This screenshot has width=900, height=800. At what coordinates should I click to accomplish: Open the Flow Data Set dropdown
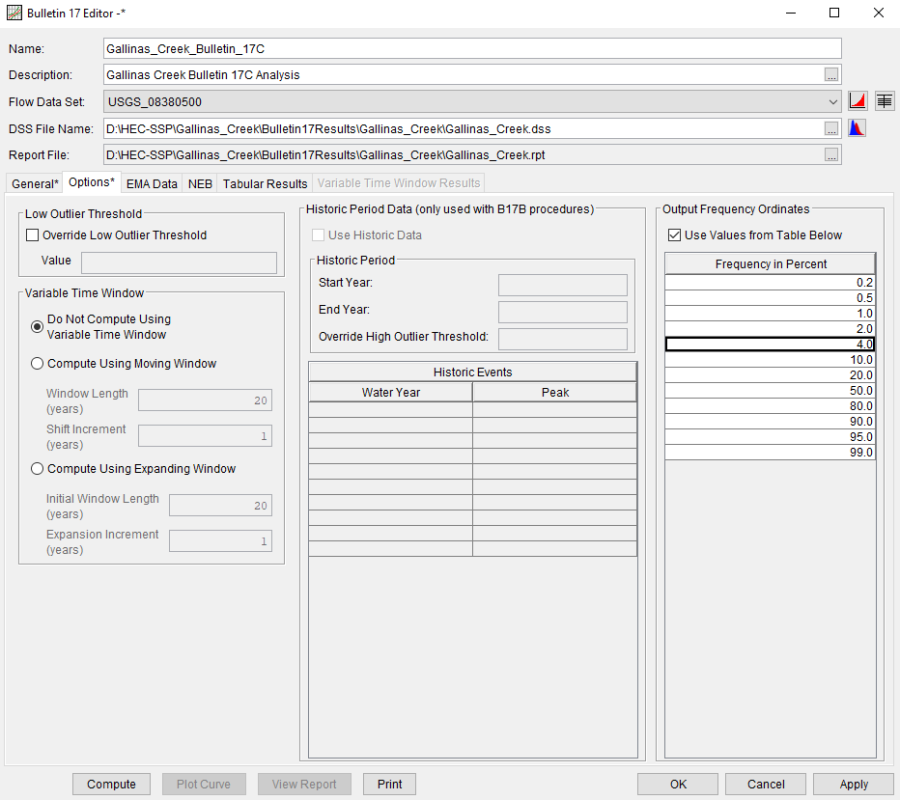tap(833, 101)
